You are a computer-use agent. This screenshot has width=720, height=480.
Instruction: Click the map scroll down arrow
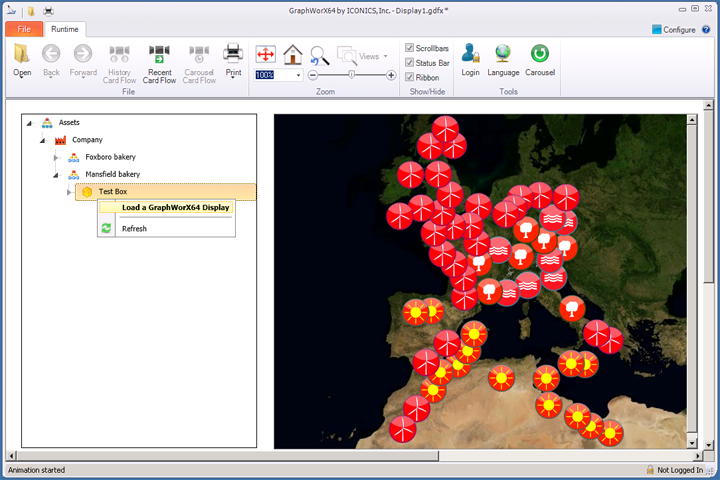point(692,443)
